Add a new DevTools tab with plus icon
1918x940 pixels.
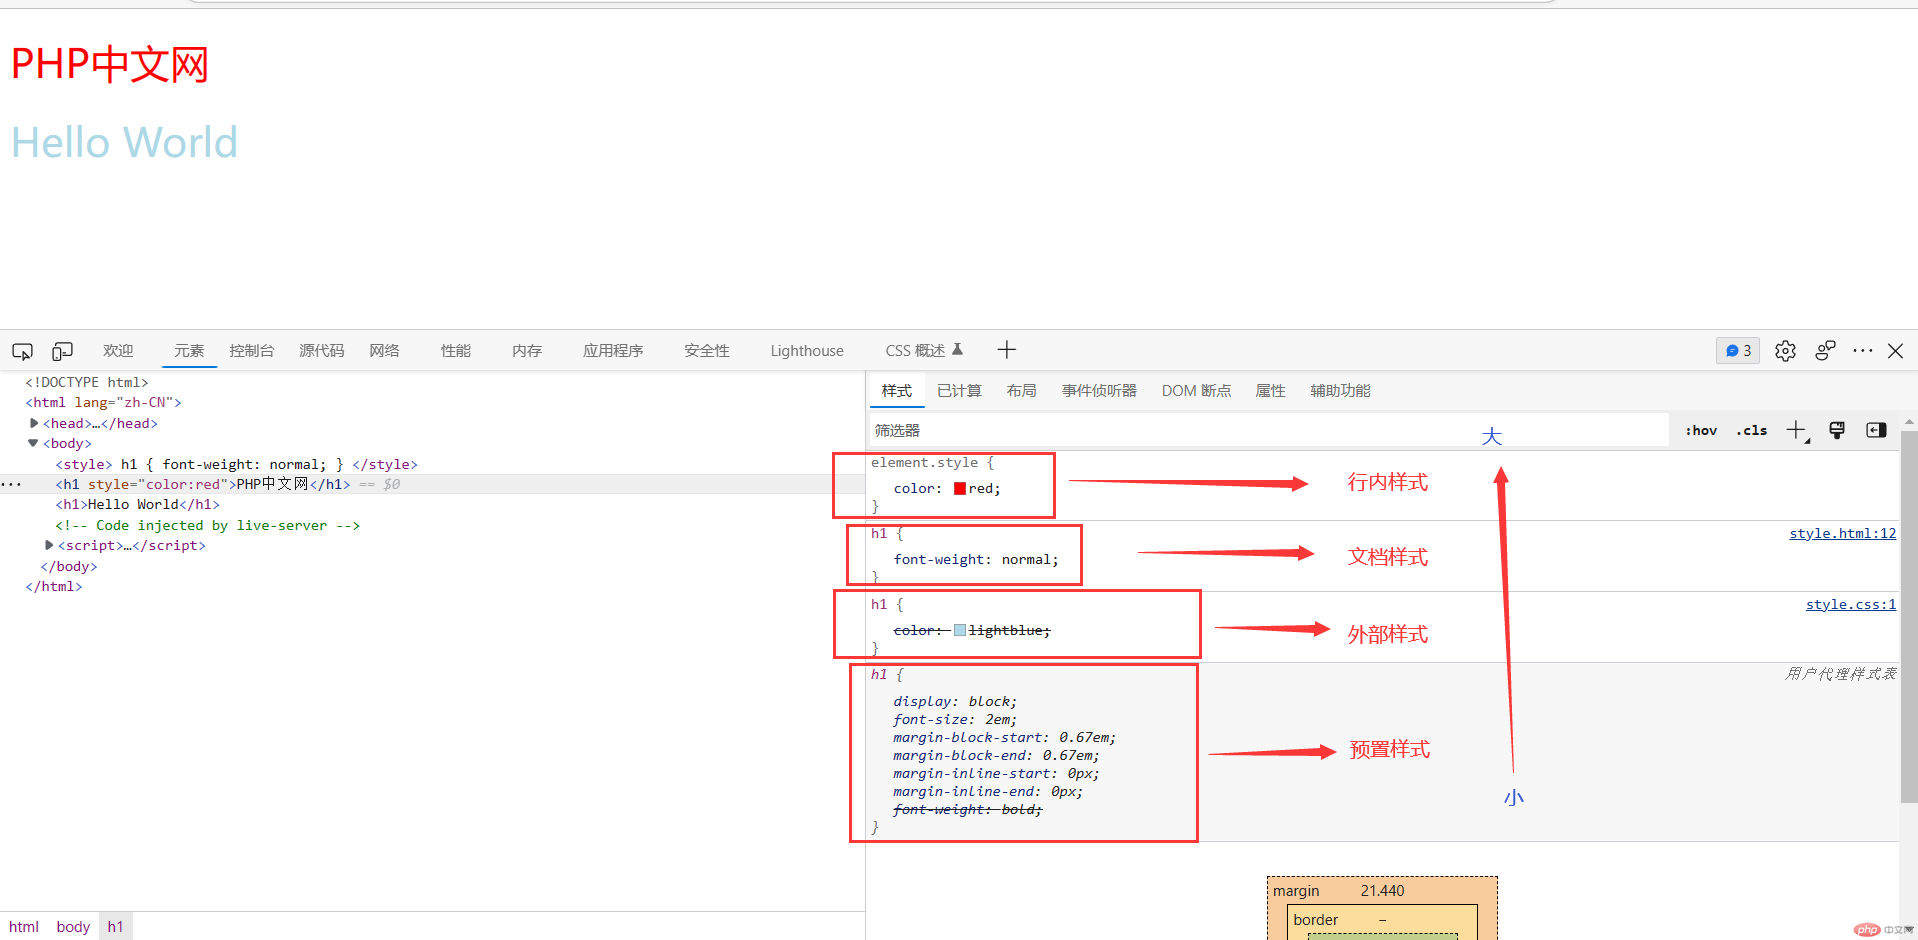(1007, 350)
